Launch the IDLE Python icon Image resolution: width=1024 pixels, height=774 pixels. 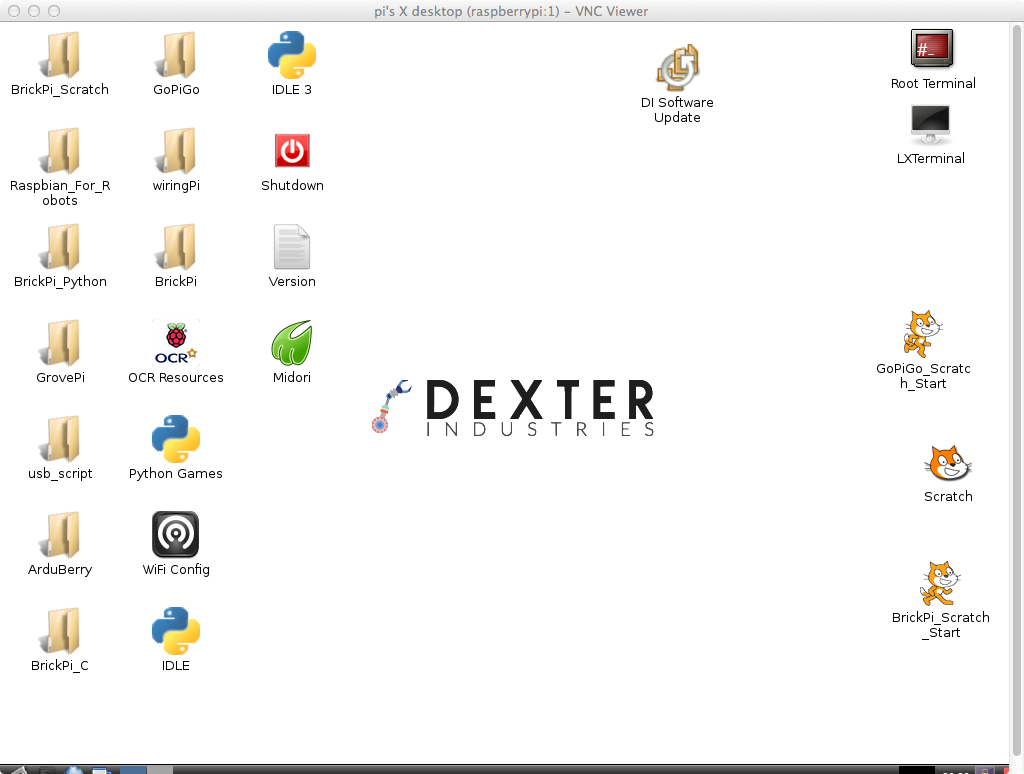(x=176, y=631)
